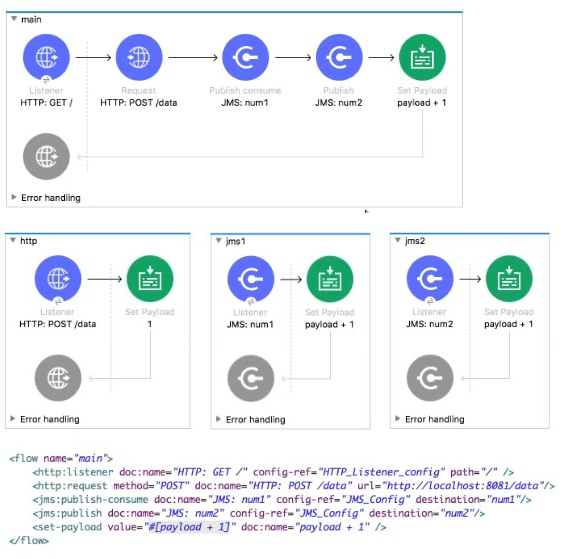Screen dimensions: 574x559
Task: Click the gray JMS response icon in jms1 flow
Action: (x=250, y=379)
